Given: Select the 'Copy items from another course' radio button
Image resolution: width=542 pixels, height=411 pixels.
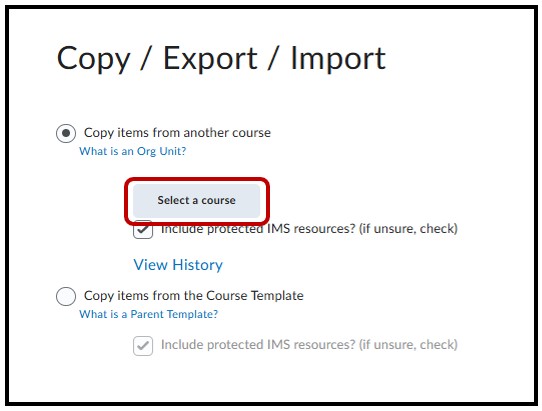Looking at the screenshot, I should coord(66,133).
